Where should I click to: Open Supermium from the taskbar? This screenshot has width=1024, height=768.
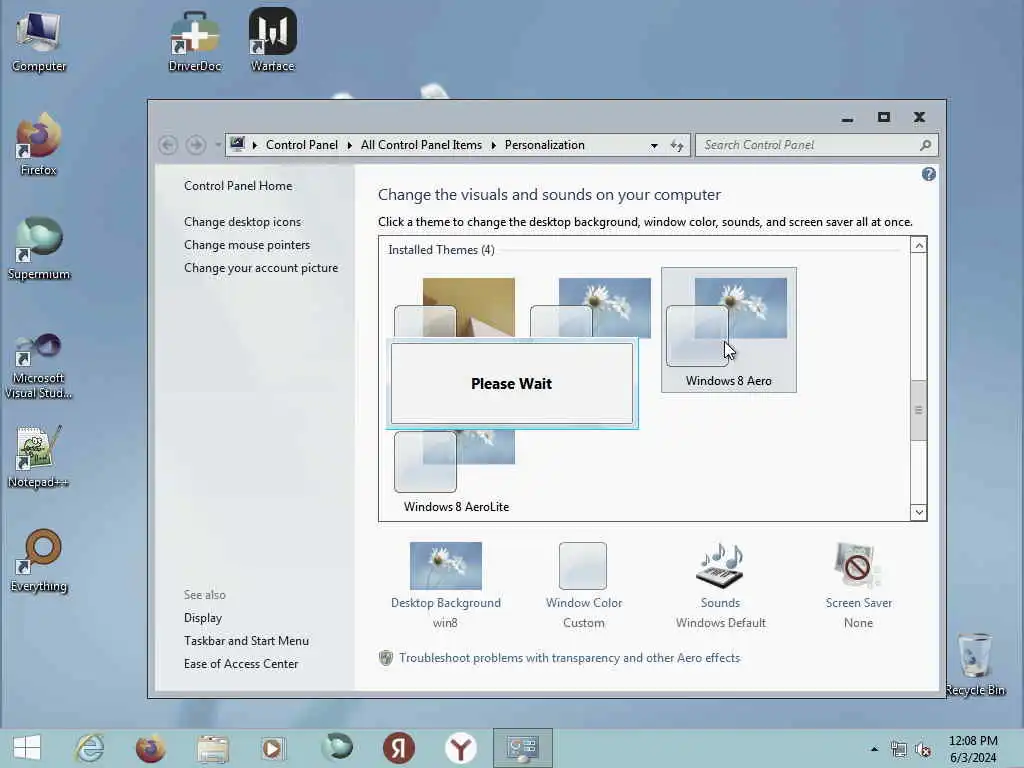pyautogui.click(x=337, y=747)
